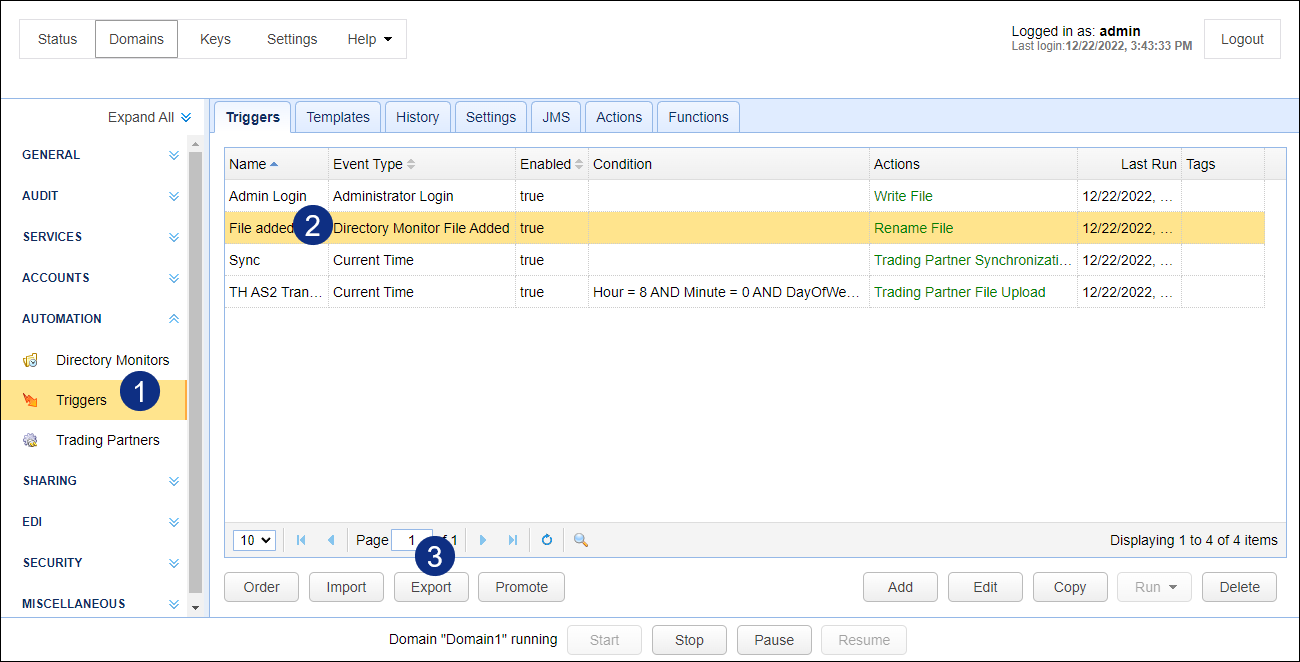Open the Help dropdown menu

click(370, 39)
